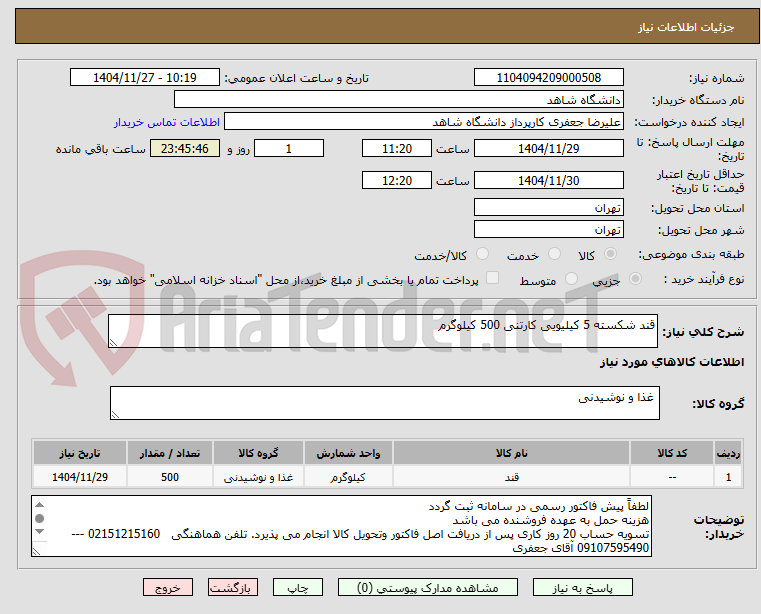Click the ایجاد کننده درخواست field
Viewport: 761px width, 614px height.
coord(423,122)
